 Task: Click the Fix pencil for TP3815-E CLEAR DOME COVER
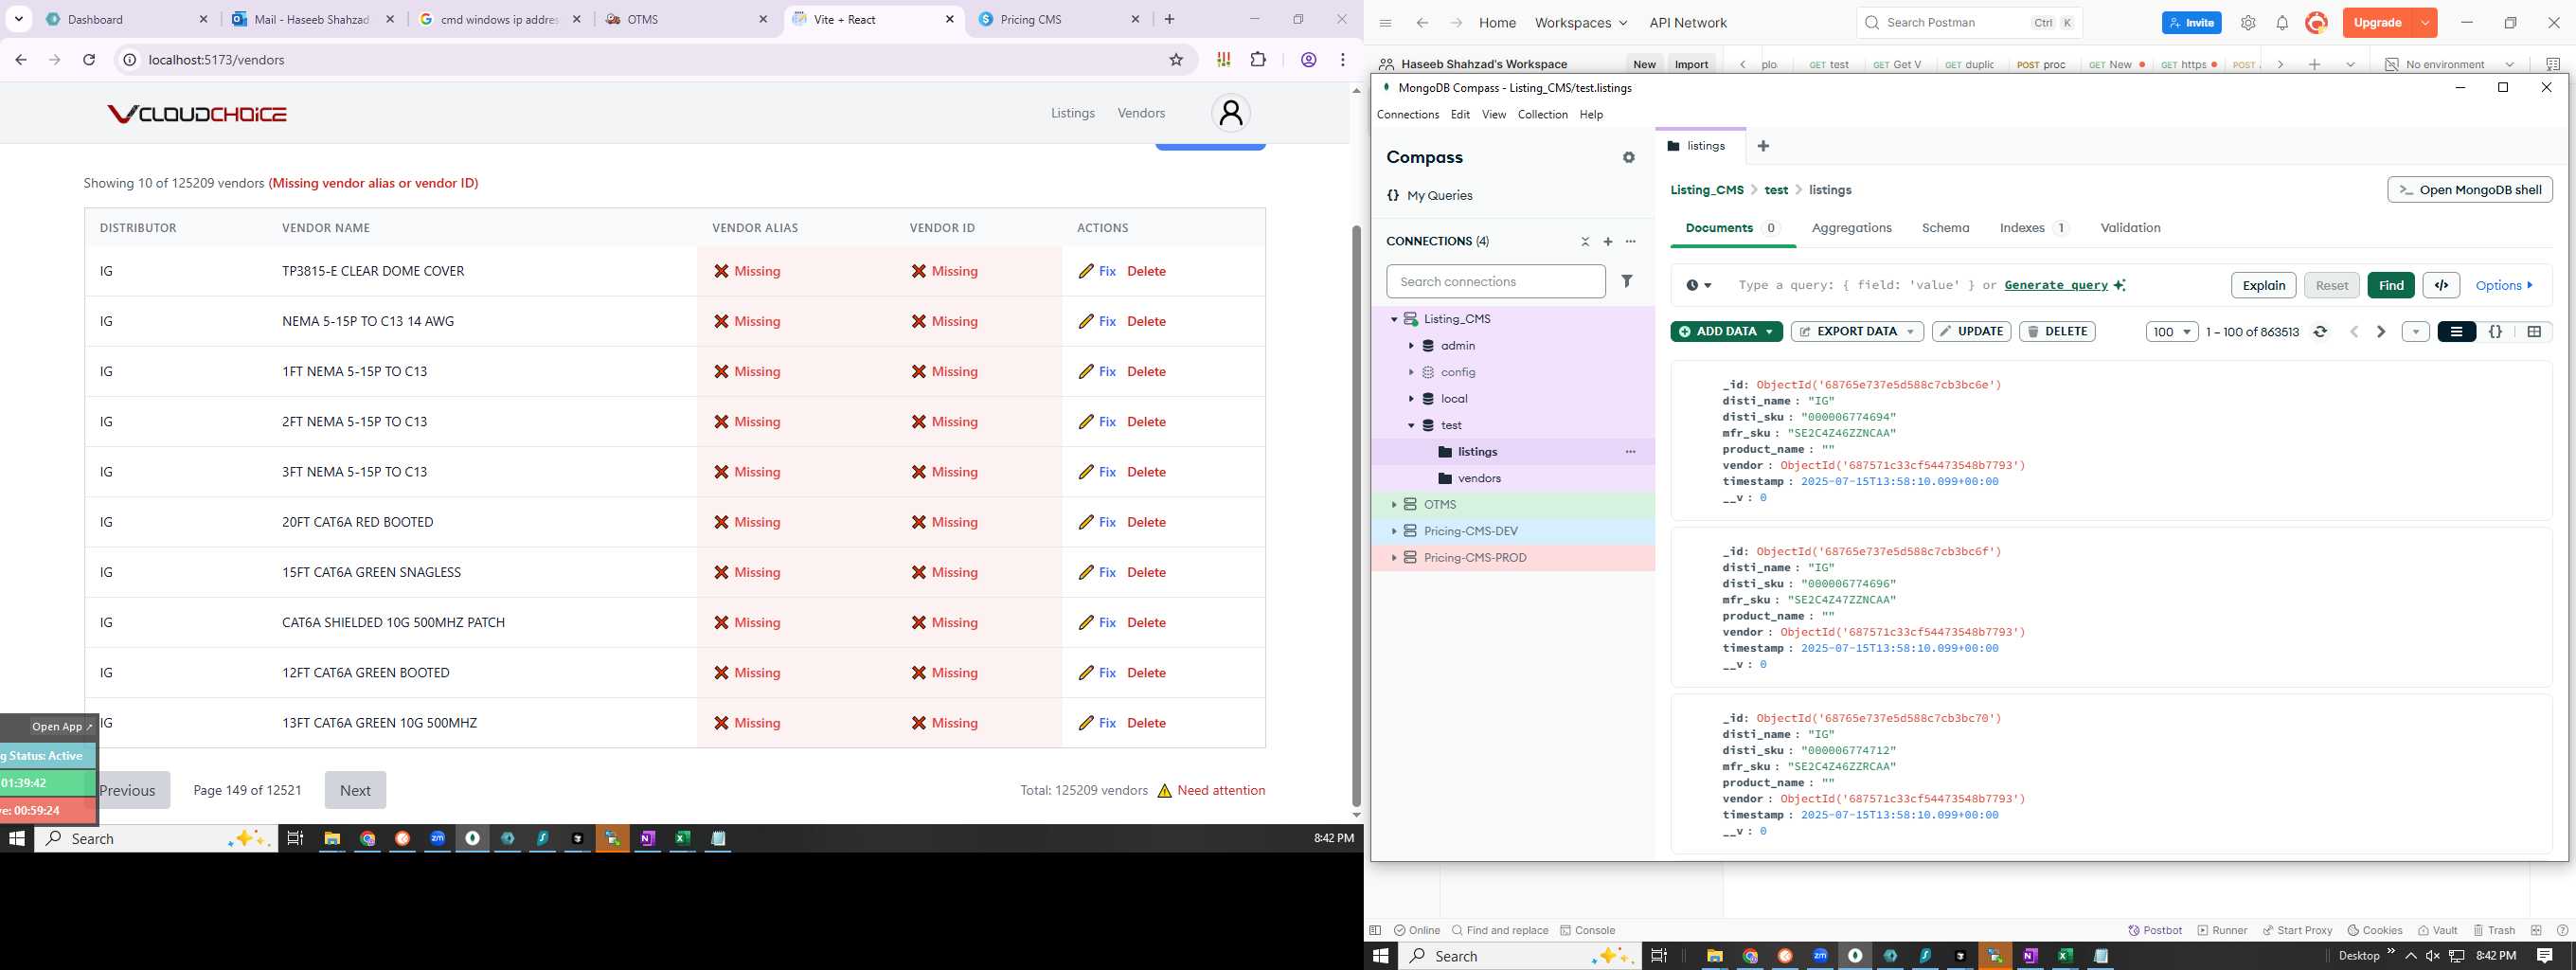[x=1097, y=271]
